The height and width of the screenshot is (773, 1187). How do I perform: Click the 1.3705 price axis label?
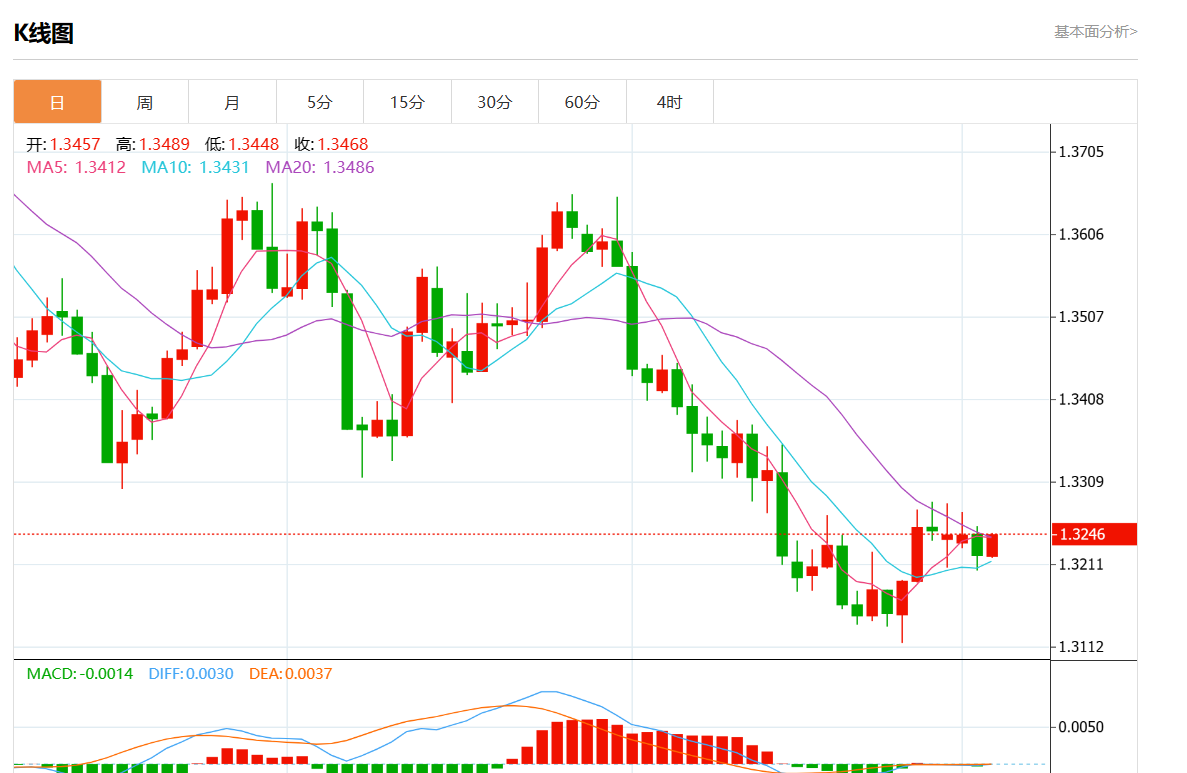(1081, 152)
